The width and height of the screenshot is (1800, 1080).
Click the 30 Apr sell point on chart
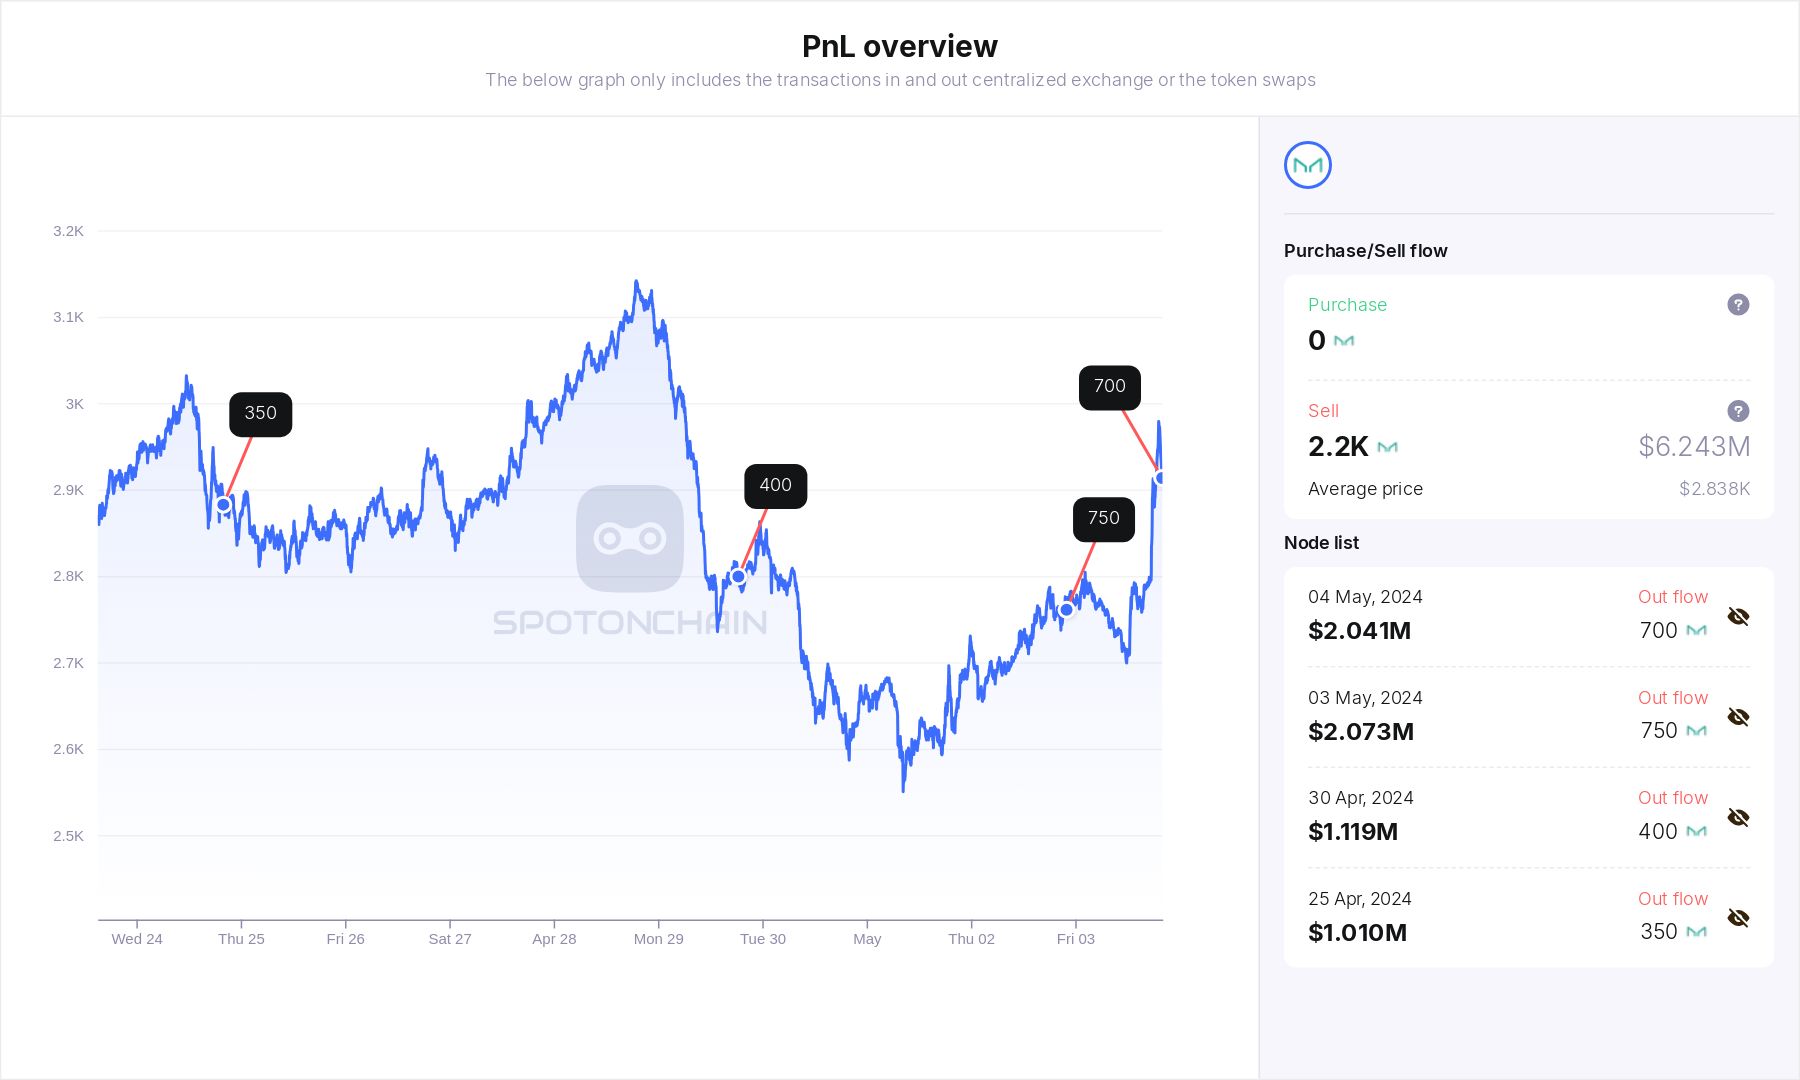739,577
